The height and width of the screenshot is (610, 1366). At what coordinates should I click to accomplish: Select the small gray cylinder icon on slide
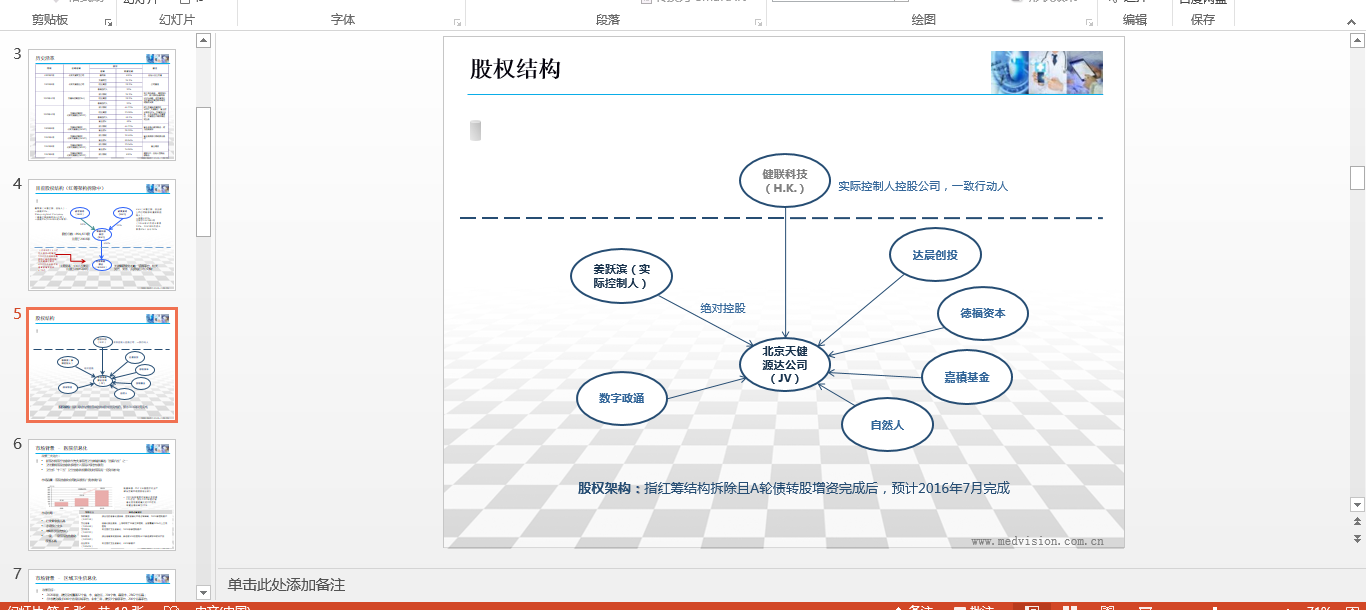pyautogui.click(x=476, y=130)
